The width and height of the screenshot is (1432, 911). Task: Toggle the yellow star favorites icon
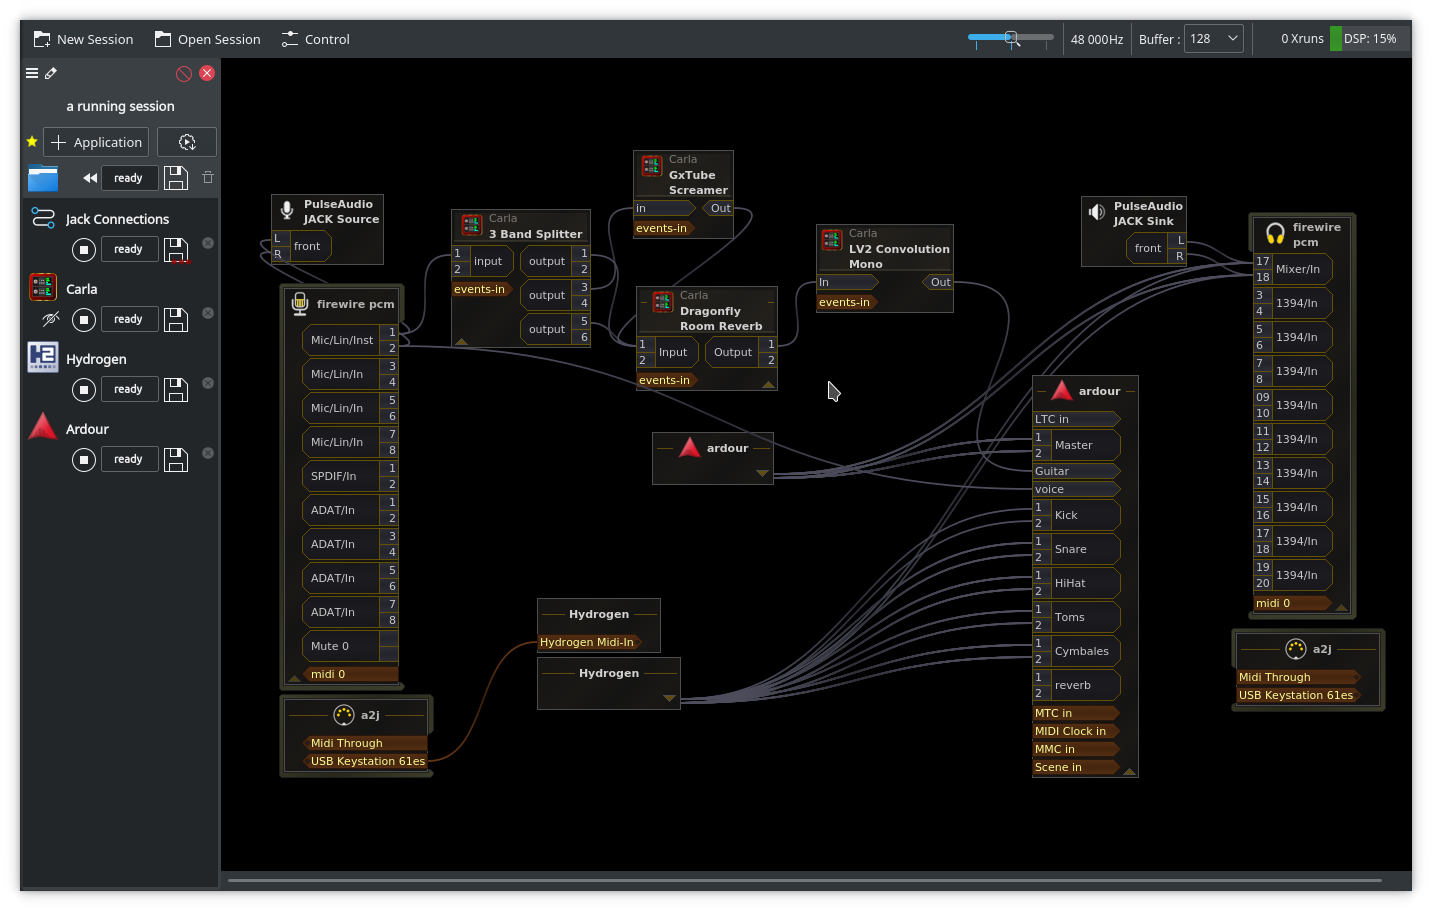[32, 142]
